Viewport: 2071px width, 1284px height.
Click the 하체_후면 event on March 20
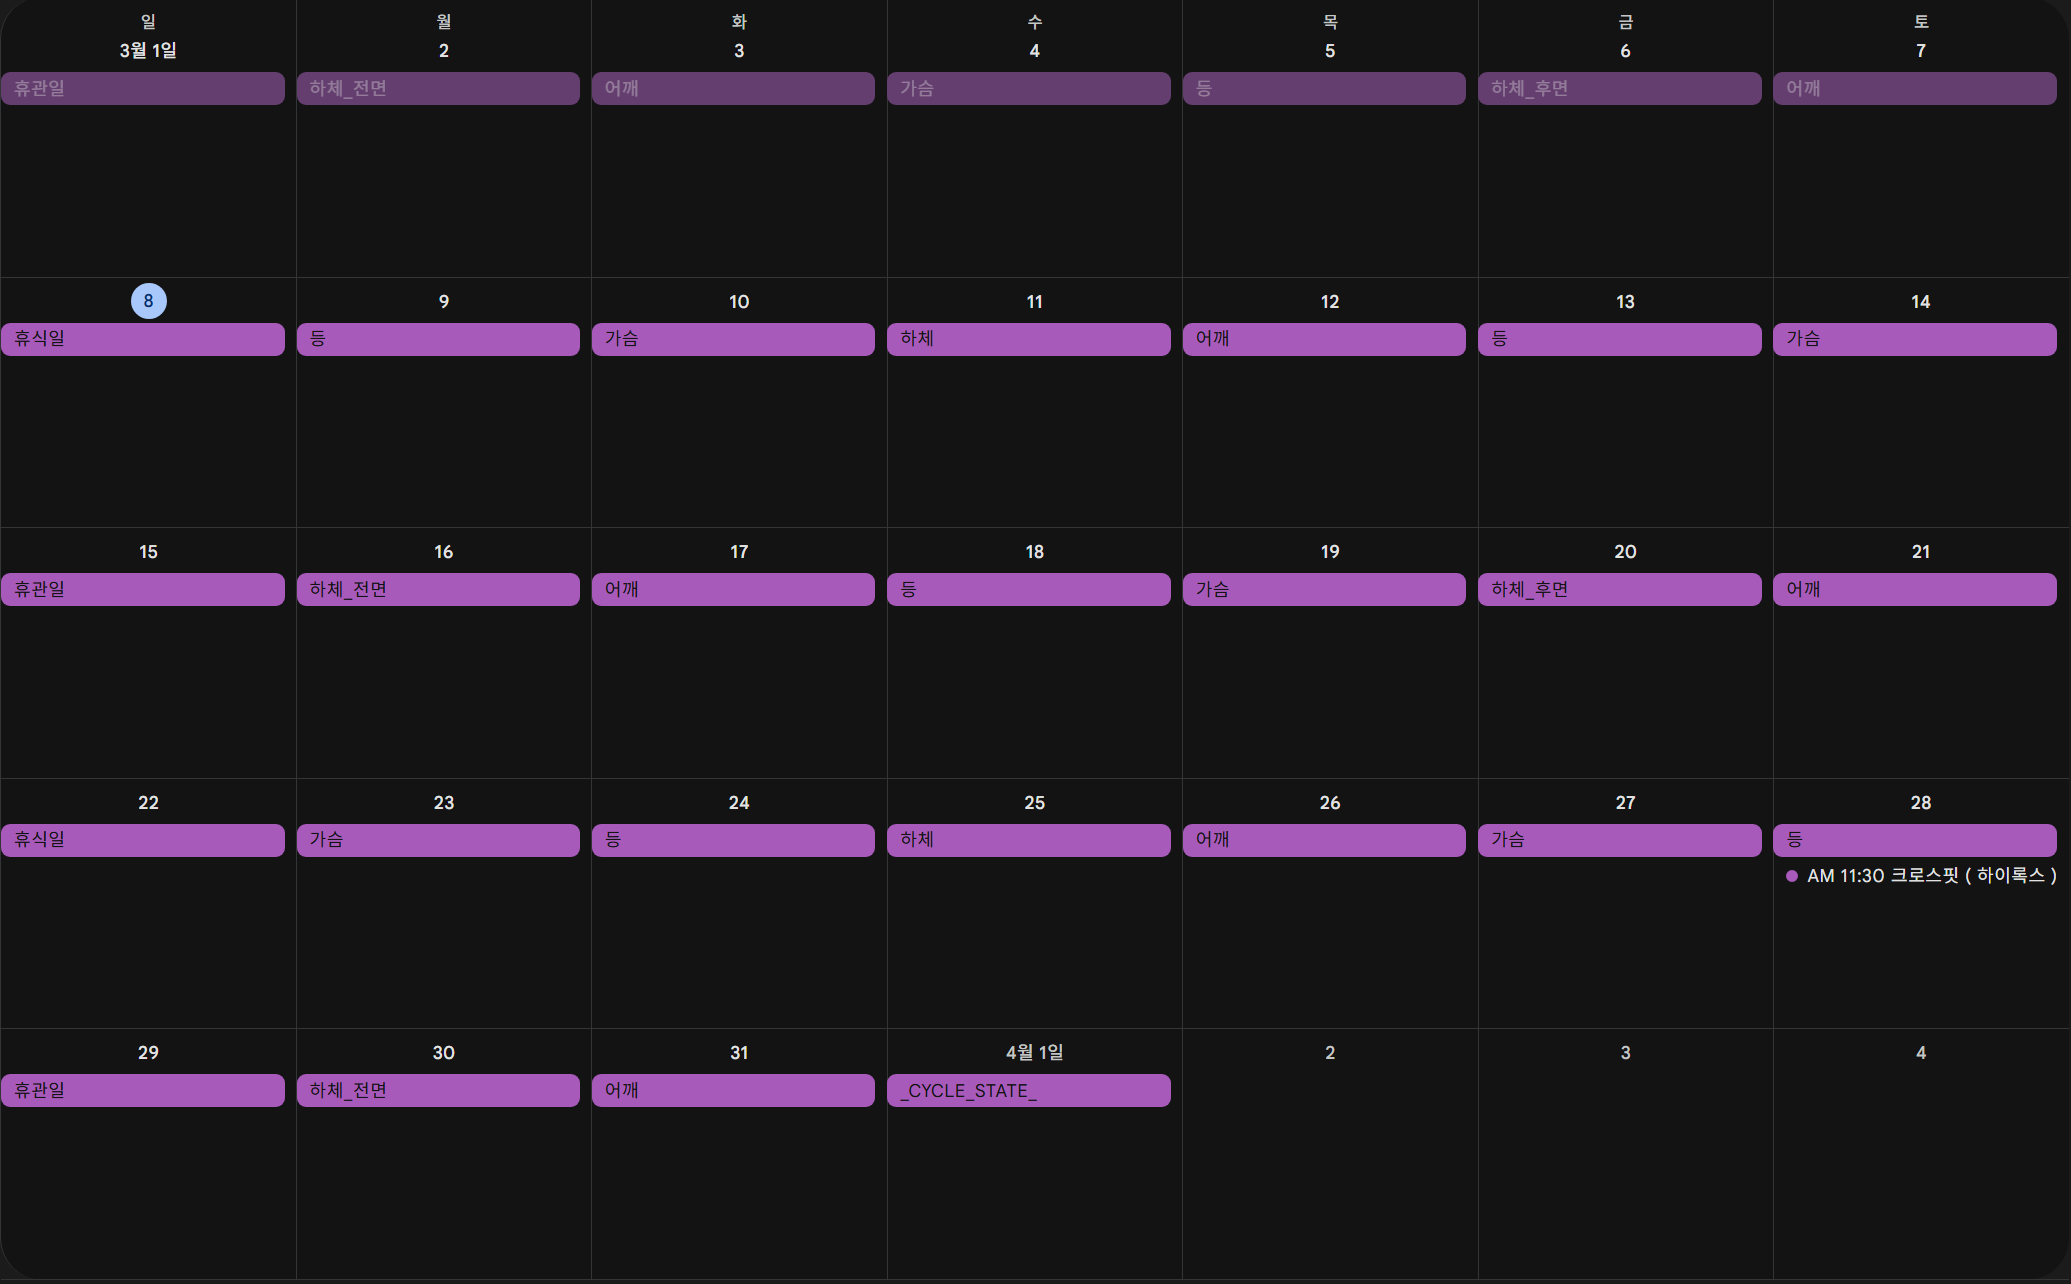1619,589
